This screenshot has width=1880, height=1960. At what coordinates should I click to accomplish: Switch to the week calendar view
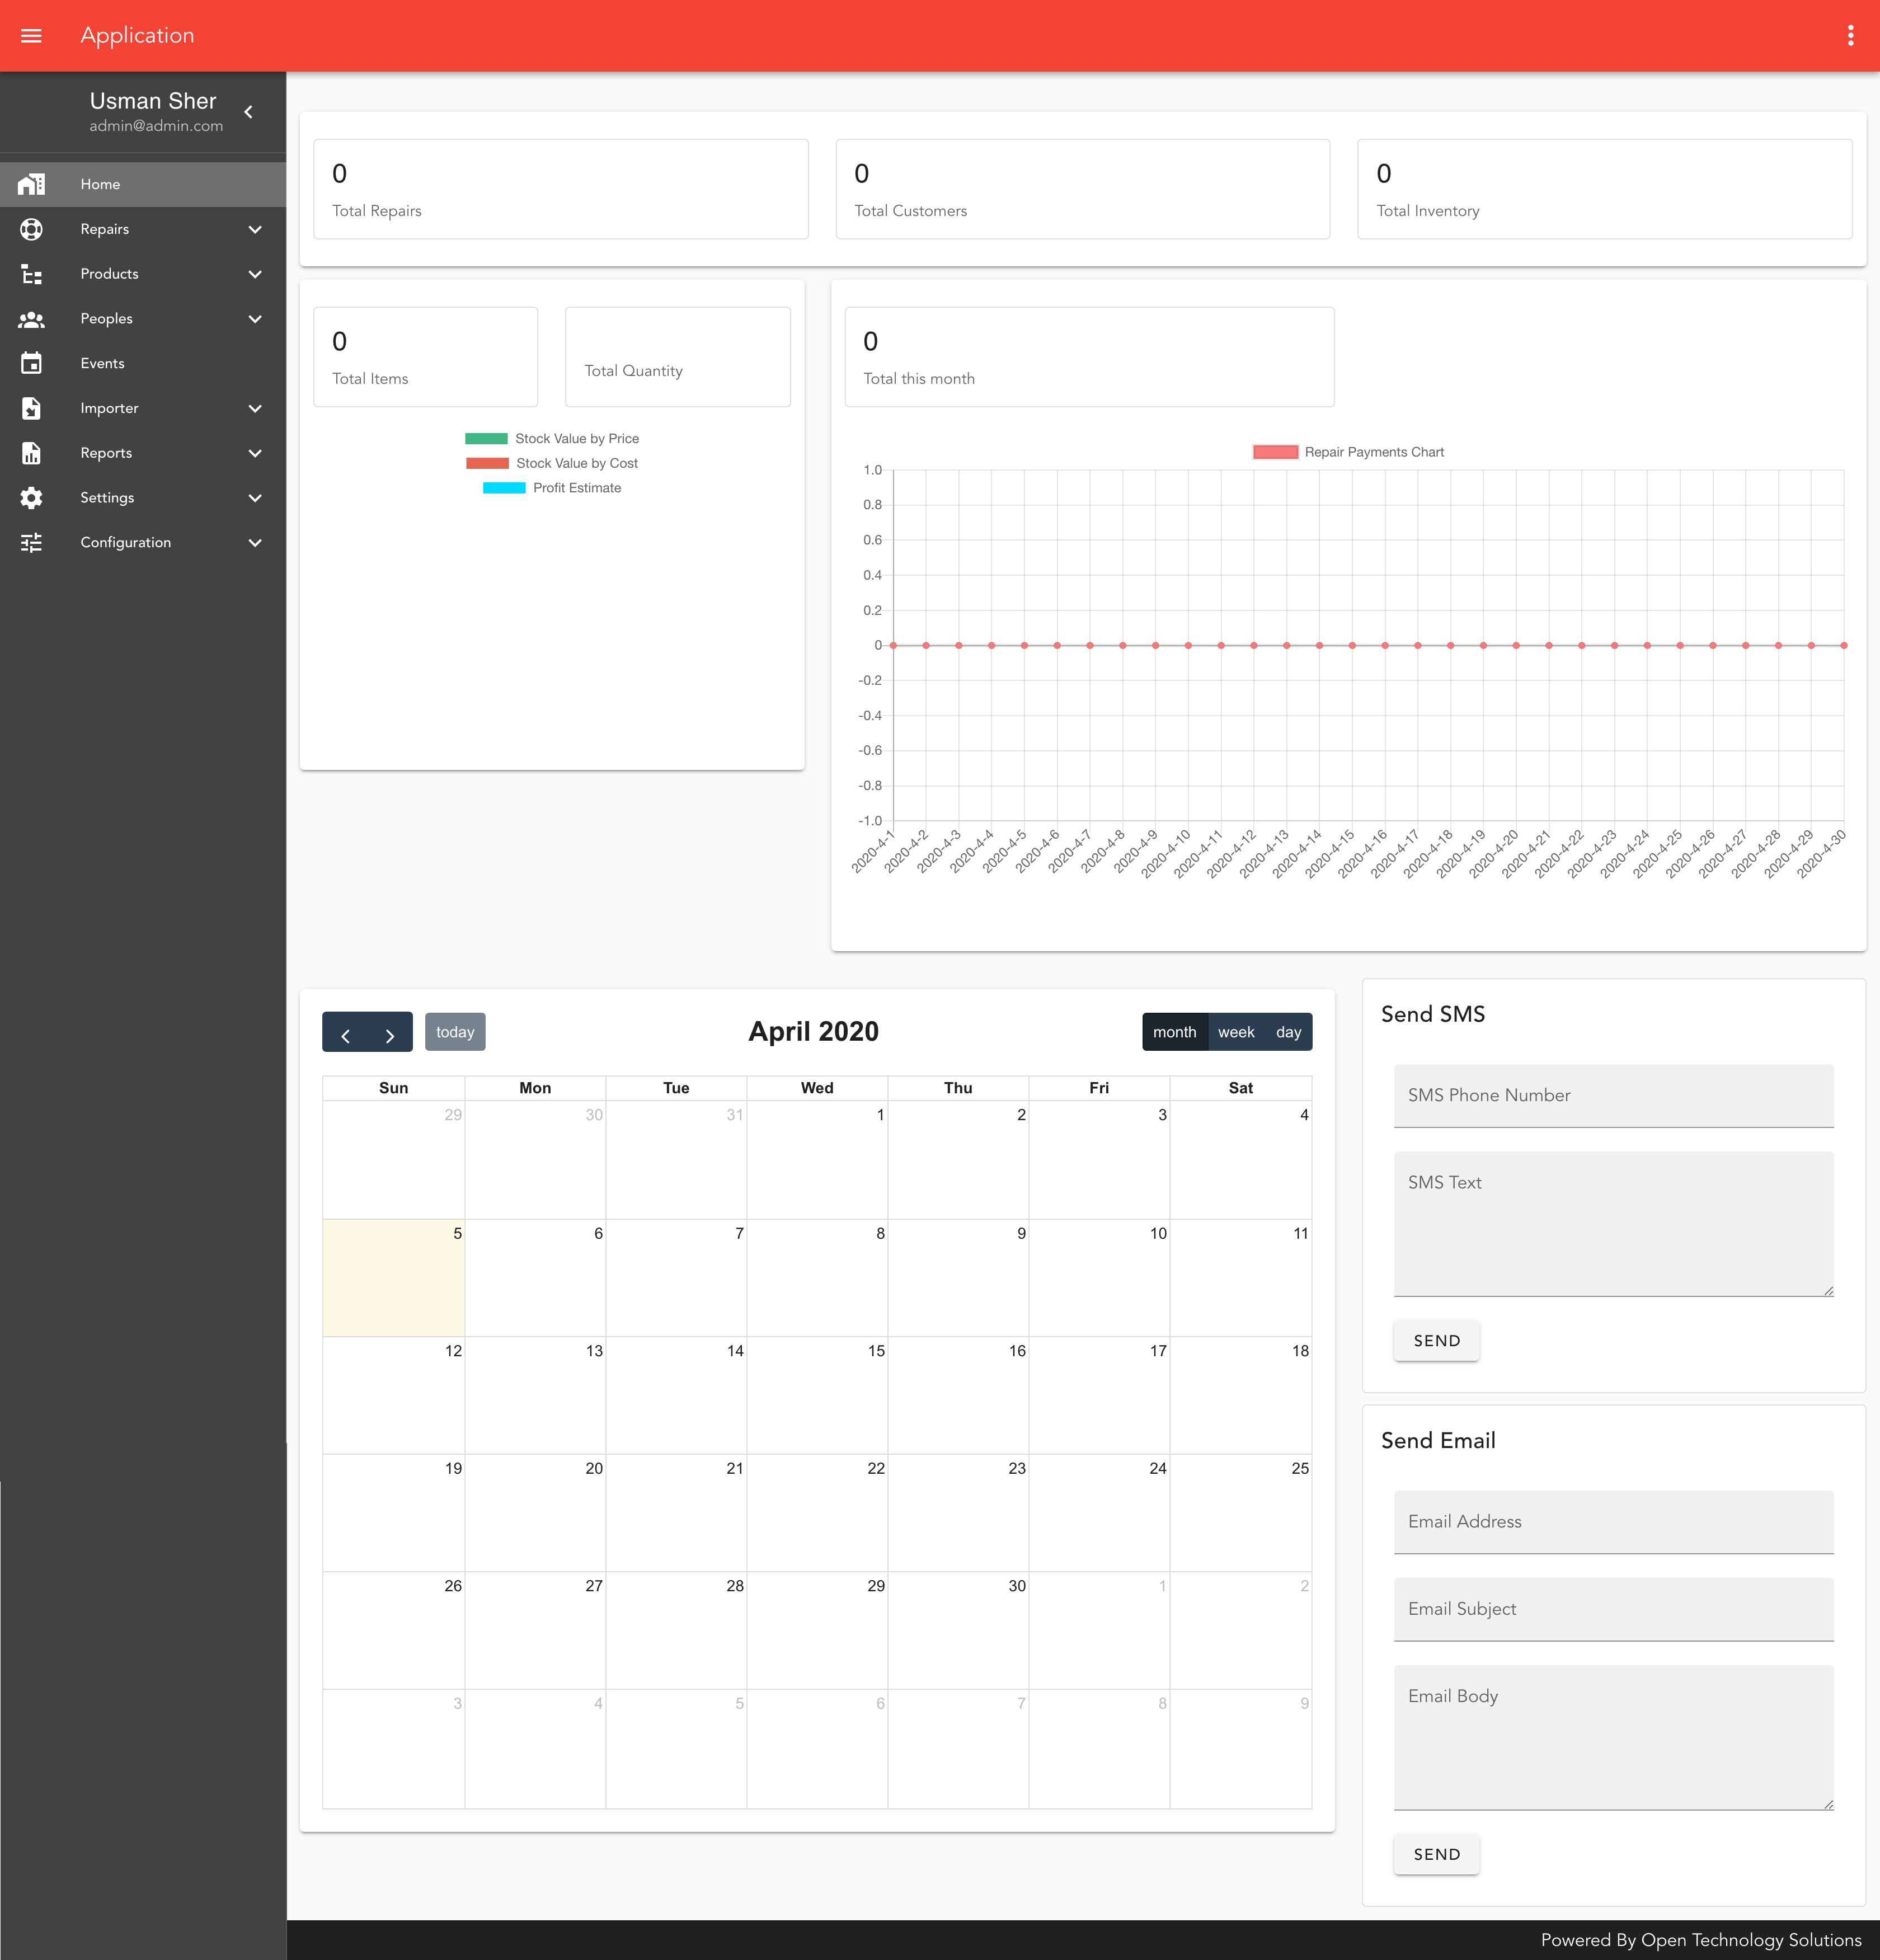[1236, 1031]
